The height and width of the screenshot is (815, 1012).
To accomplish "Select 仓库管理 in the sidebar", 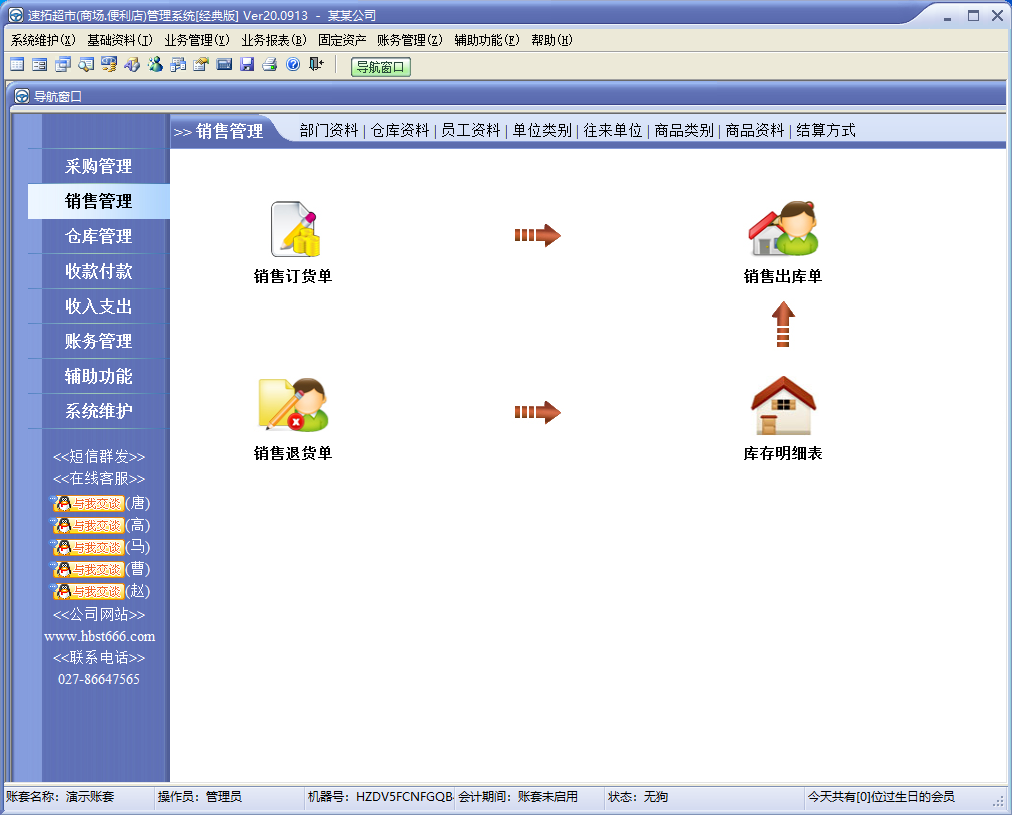I will click(99, 236).
